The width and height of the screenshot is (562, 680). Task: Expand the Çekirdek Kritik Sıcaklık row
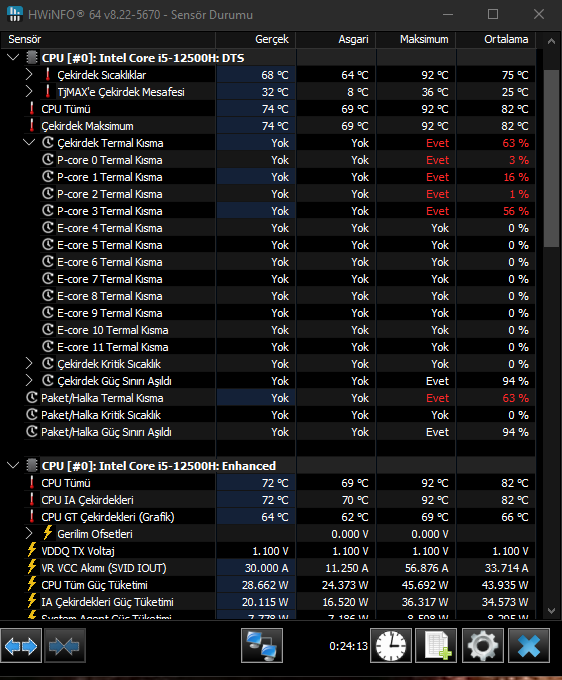[29, 363]
